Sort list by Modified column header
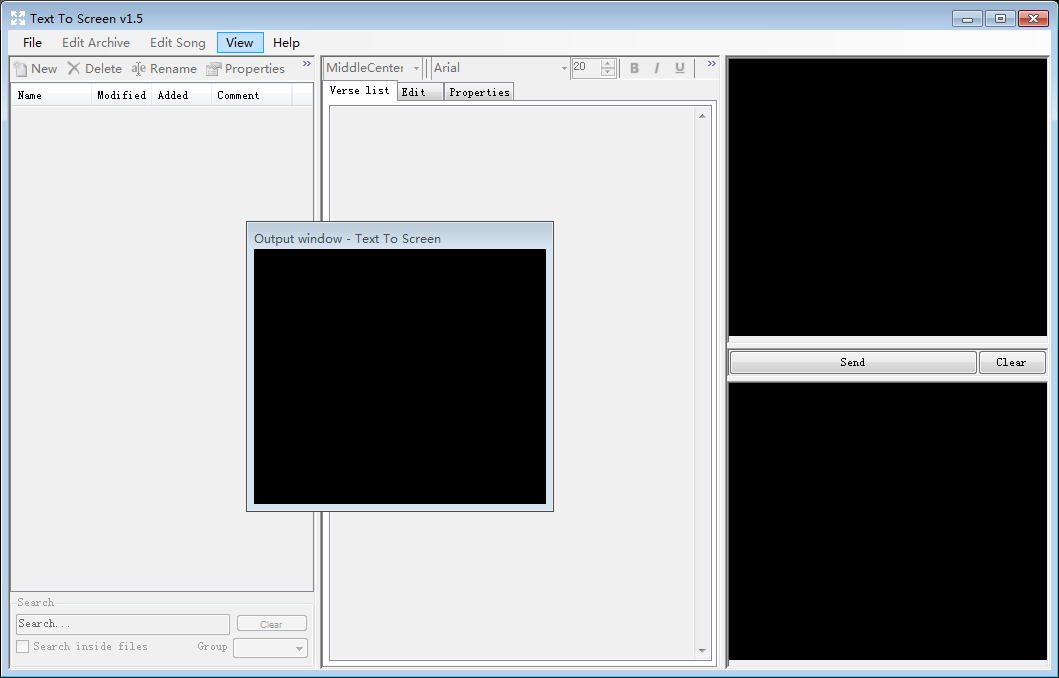 122,95
